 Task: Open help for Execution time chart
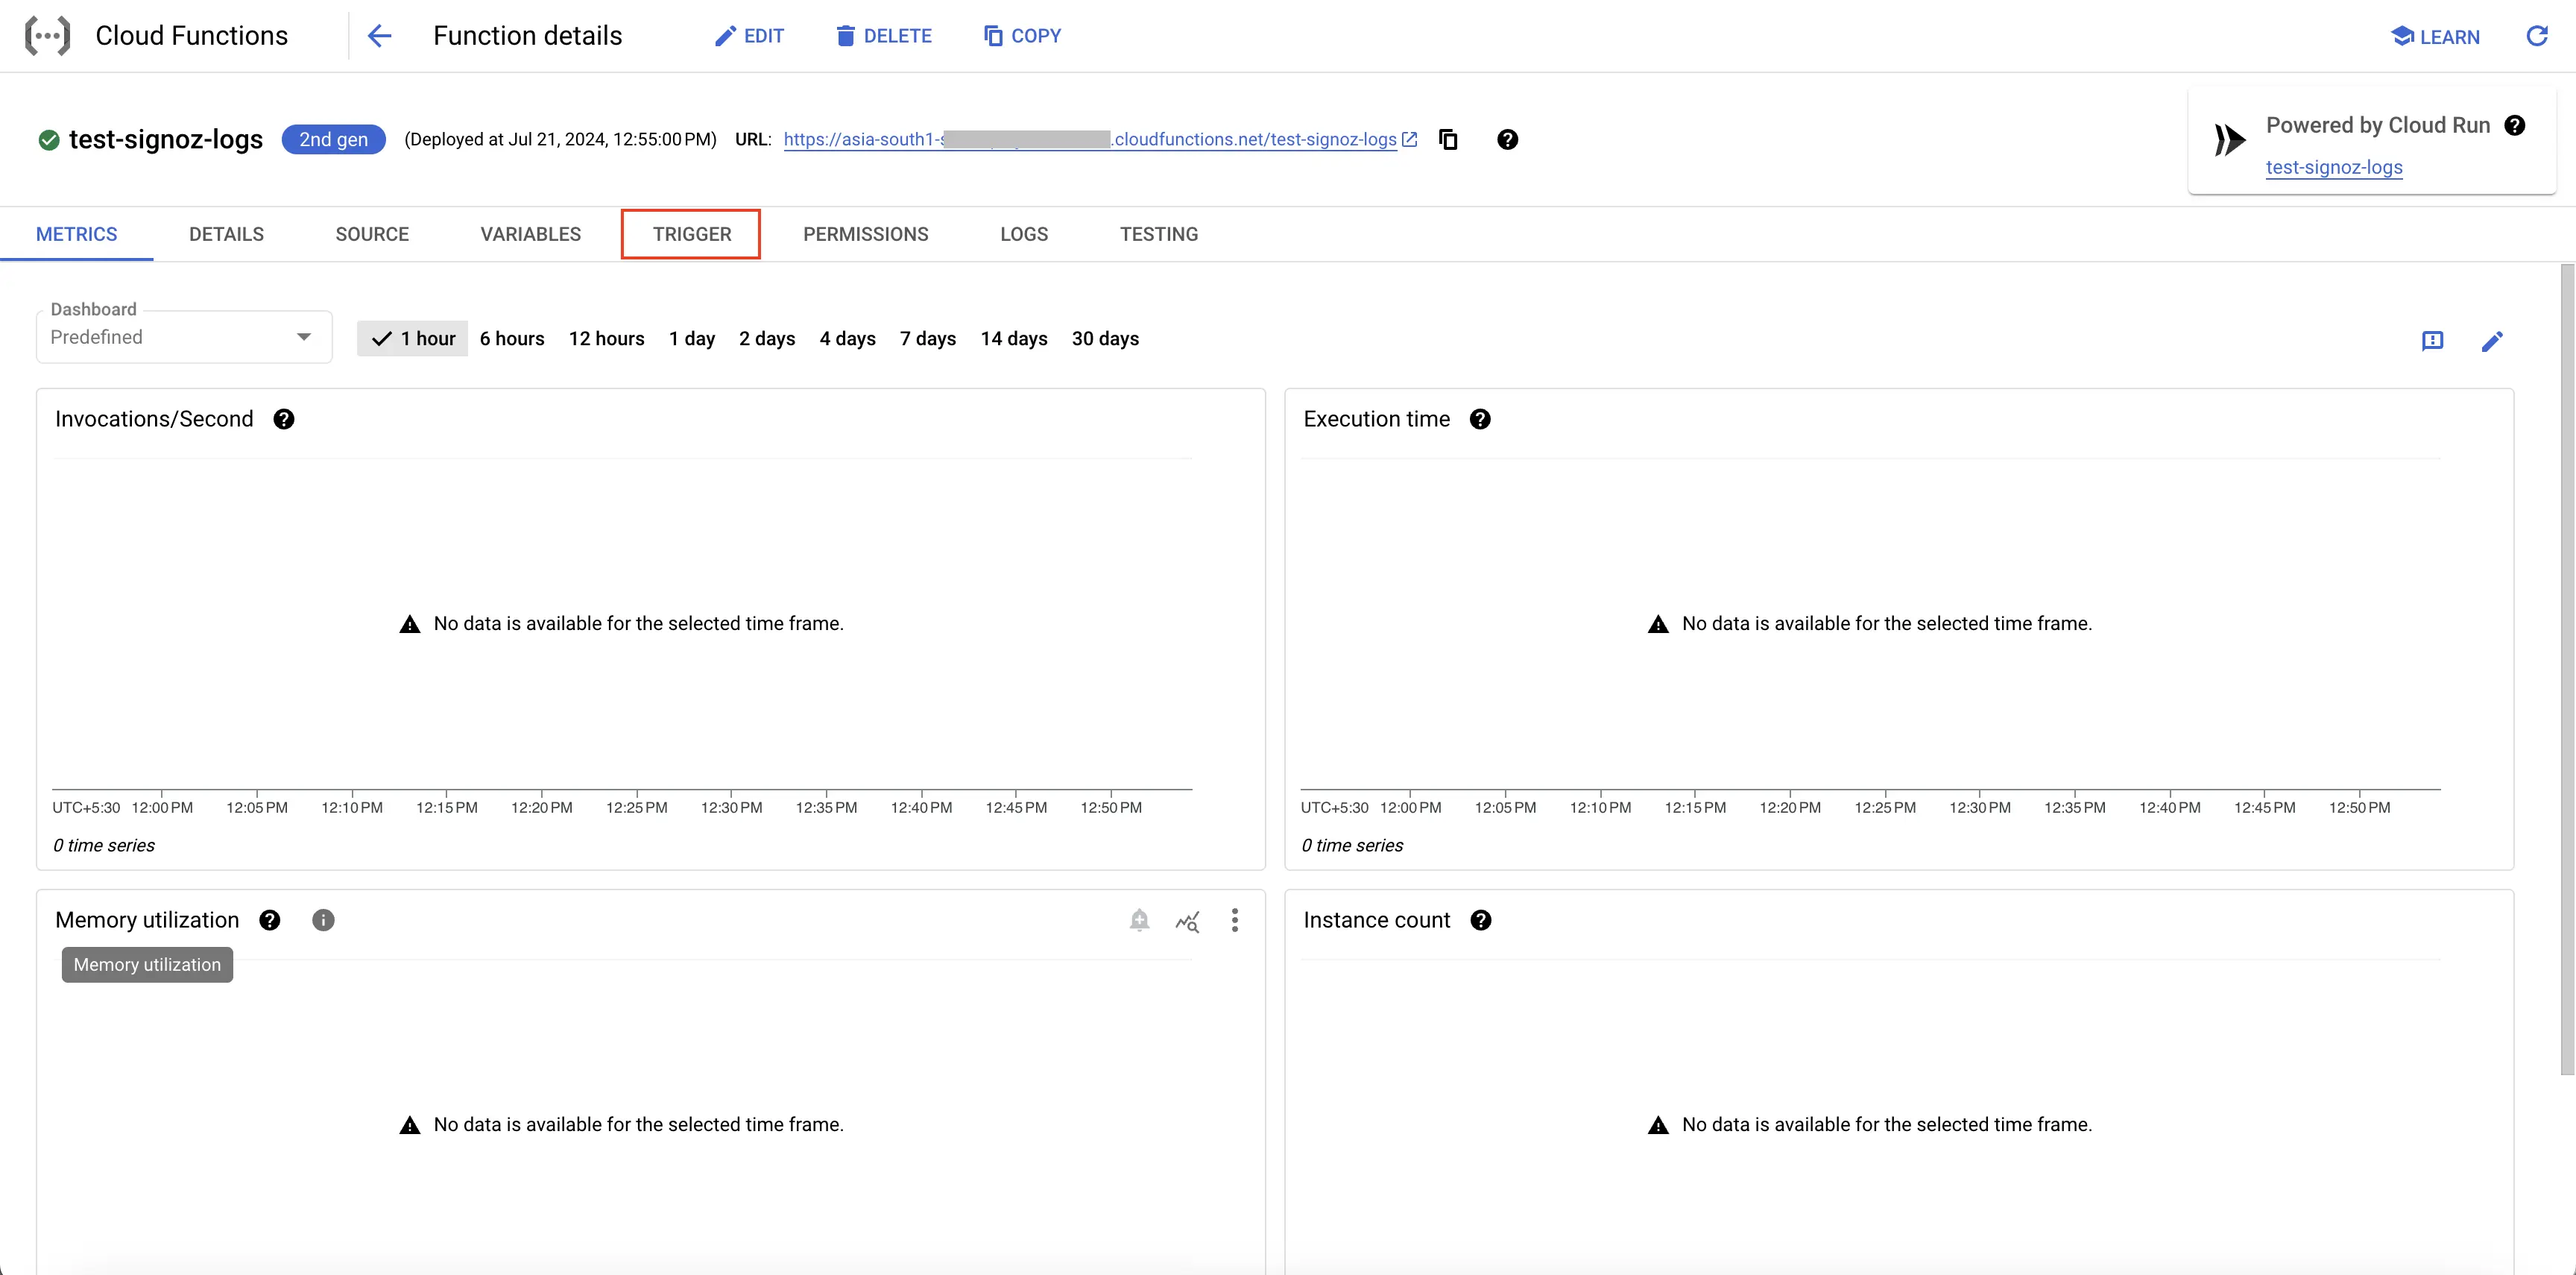pyautogui.click(x=1480, y=419)
